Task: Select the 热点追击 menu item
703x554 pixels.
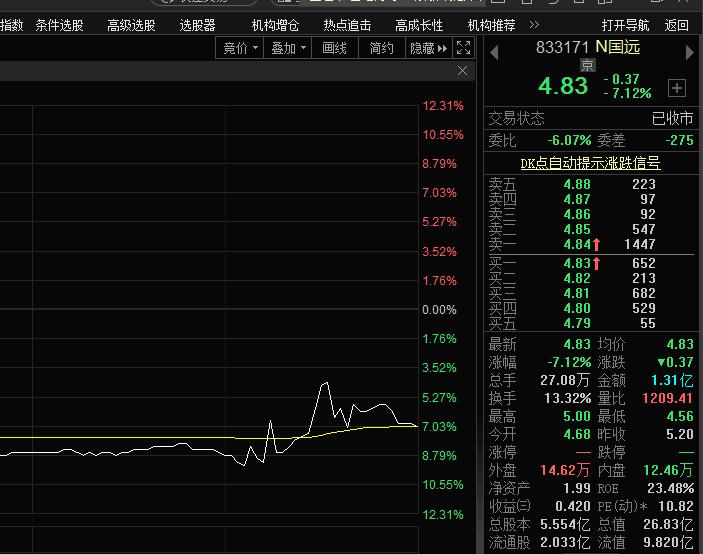Action: tap(347, 25)
